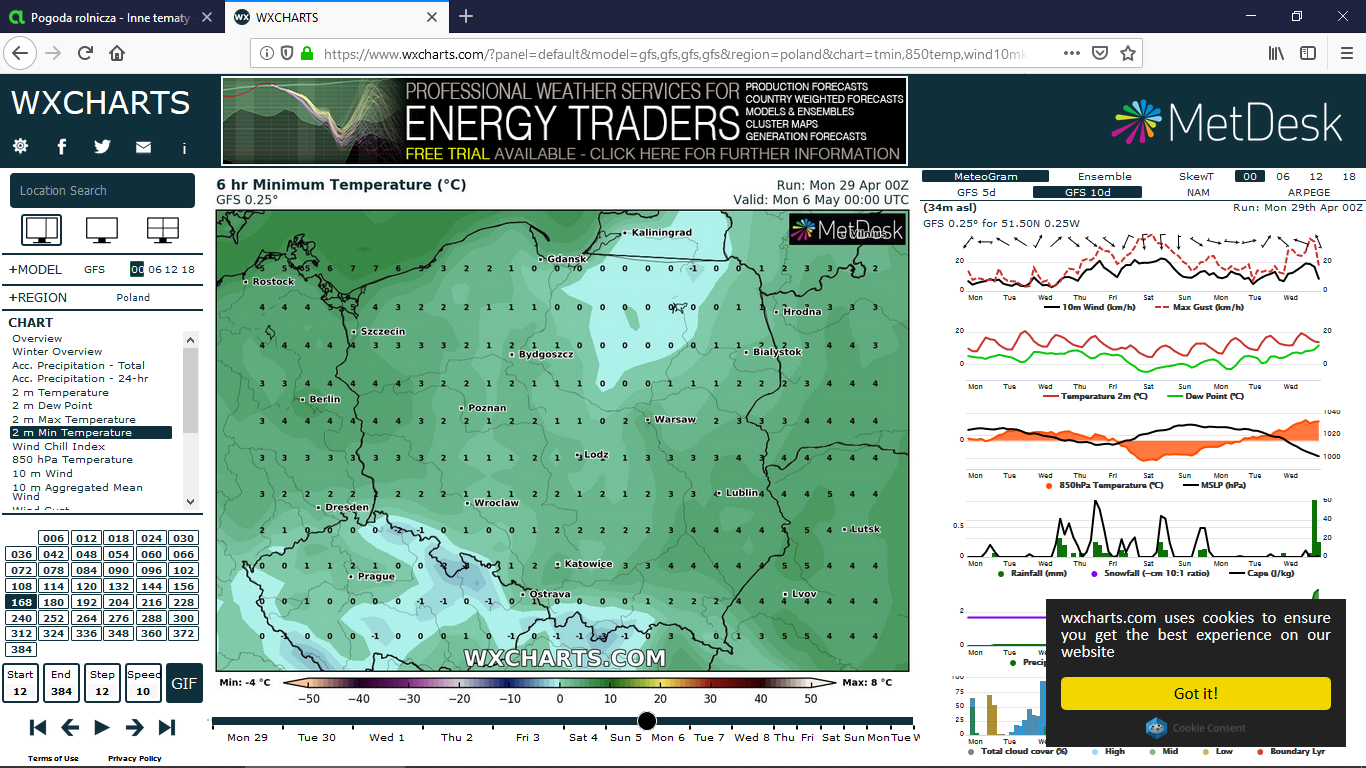Viewport: 1366px width, 768px height.
Task: Click the email envelope icon
Action: (x=143, y=147)
